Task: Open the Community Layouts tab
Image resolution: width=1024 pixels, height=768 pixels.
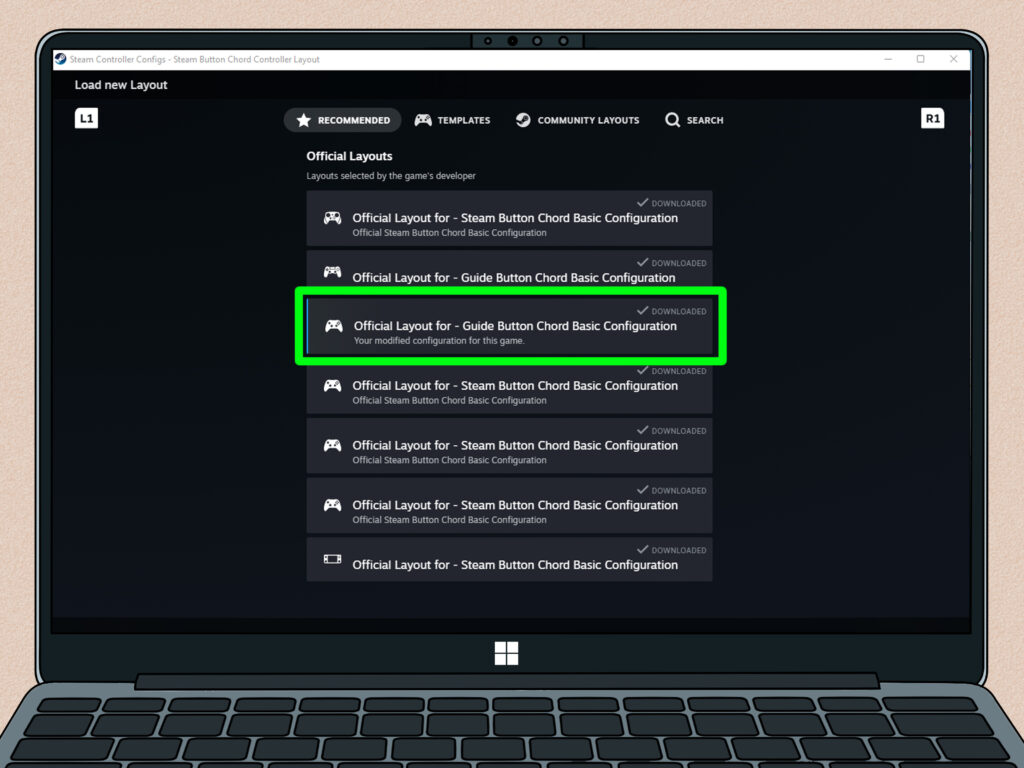Action: (577, 120)
